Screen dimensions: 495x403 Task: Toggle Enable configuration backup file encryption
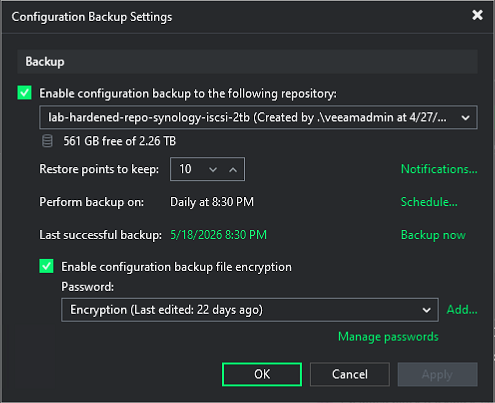tap(46, 266)
